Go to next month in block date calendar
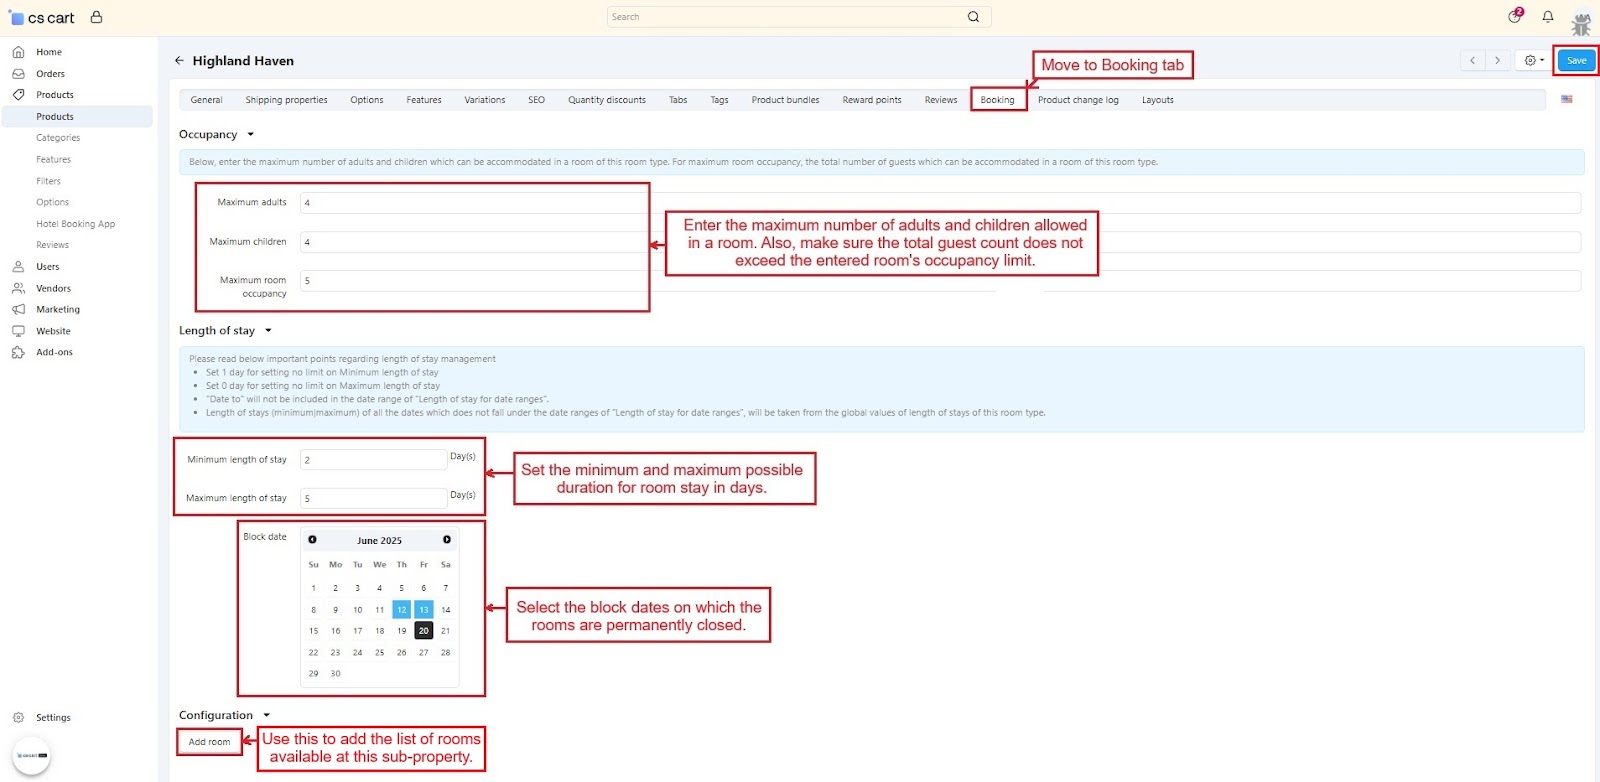The image size is (1600, 782). pos(447,540)
